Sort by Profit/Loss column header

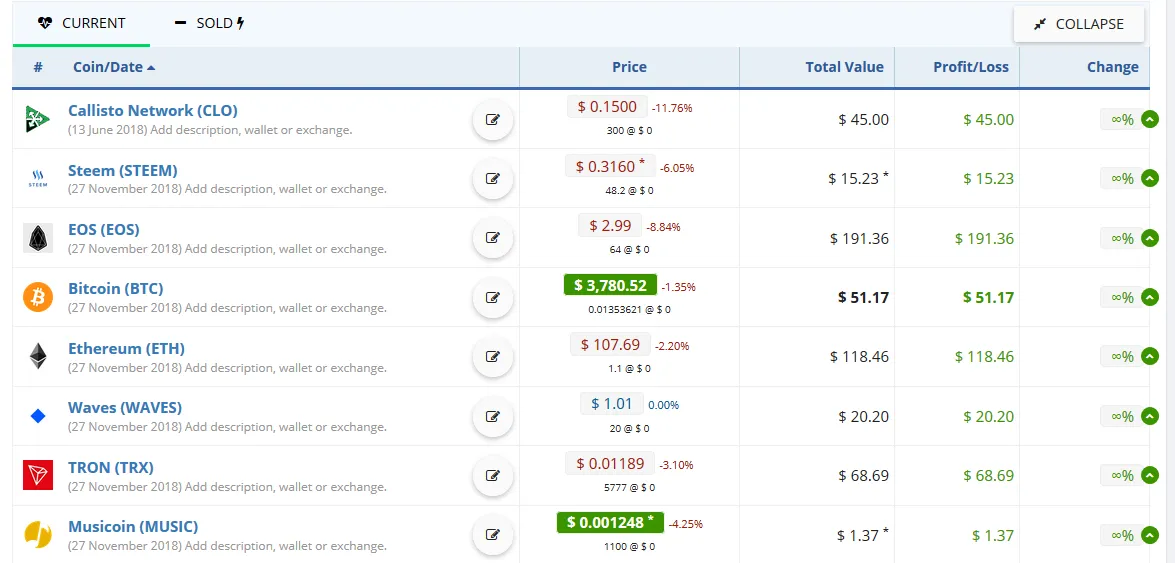[x=970, y=67]
